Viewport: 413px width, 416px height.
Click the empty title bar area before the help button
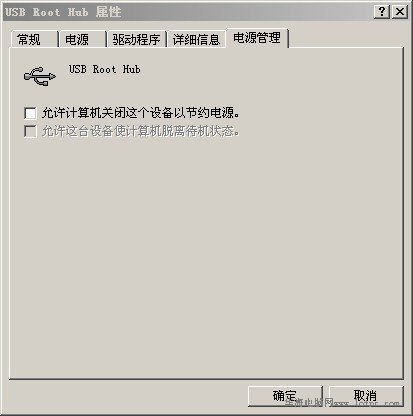[x=247, y=12]
